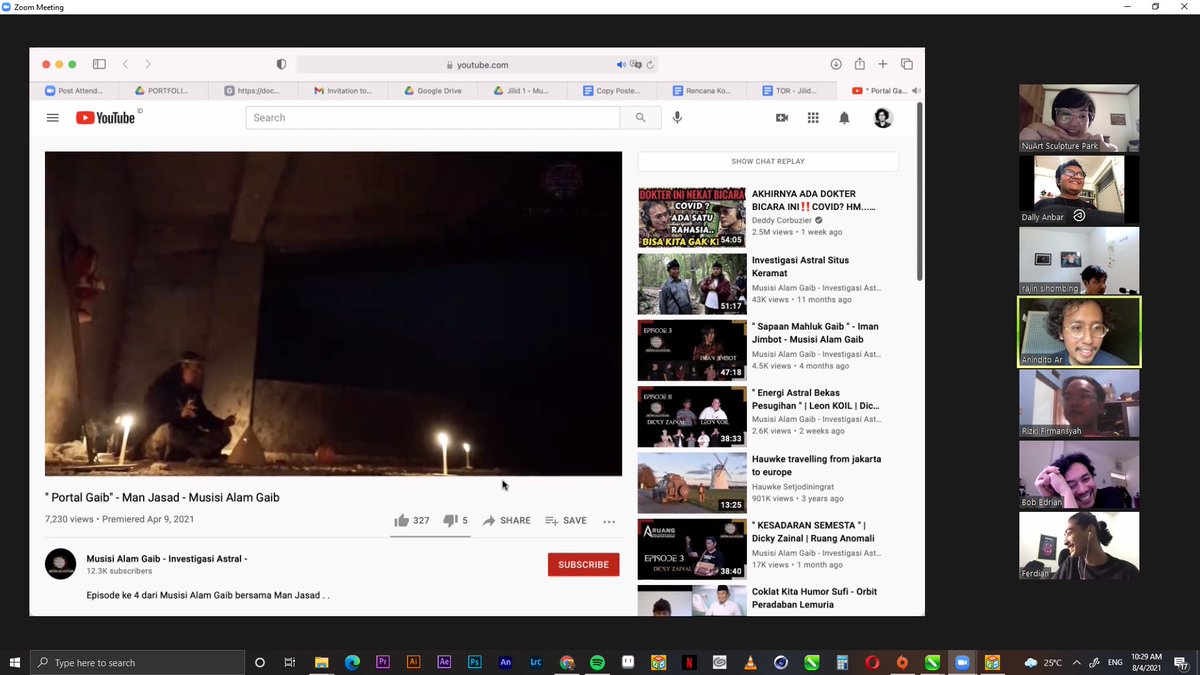Open the YouTube apps grid
Screen dimensions: 1200x675
pyautogui.click(x=813, y=118)
